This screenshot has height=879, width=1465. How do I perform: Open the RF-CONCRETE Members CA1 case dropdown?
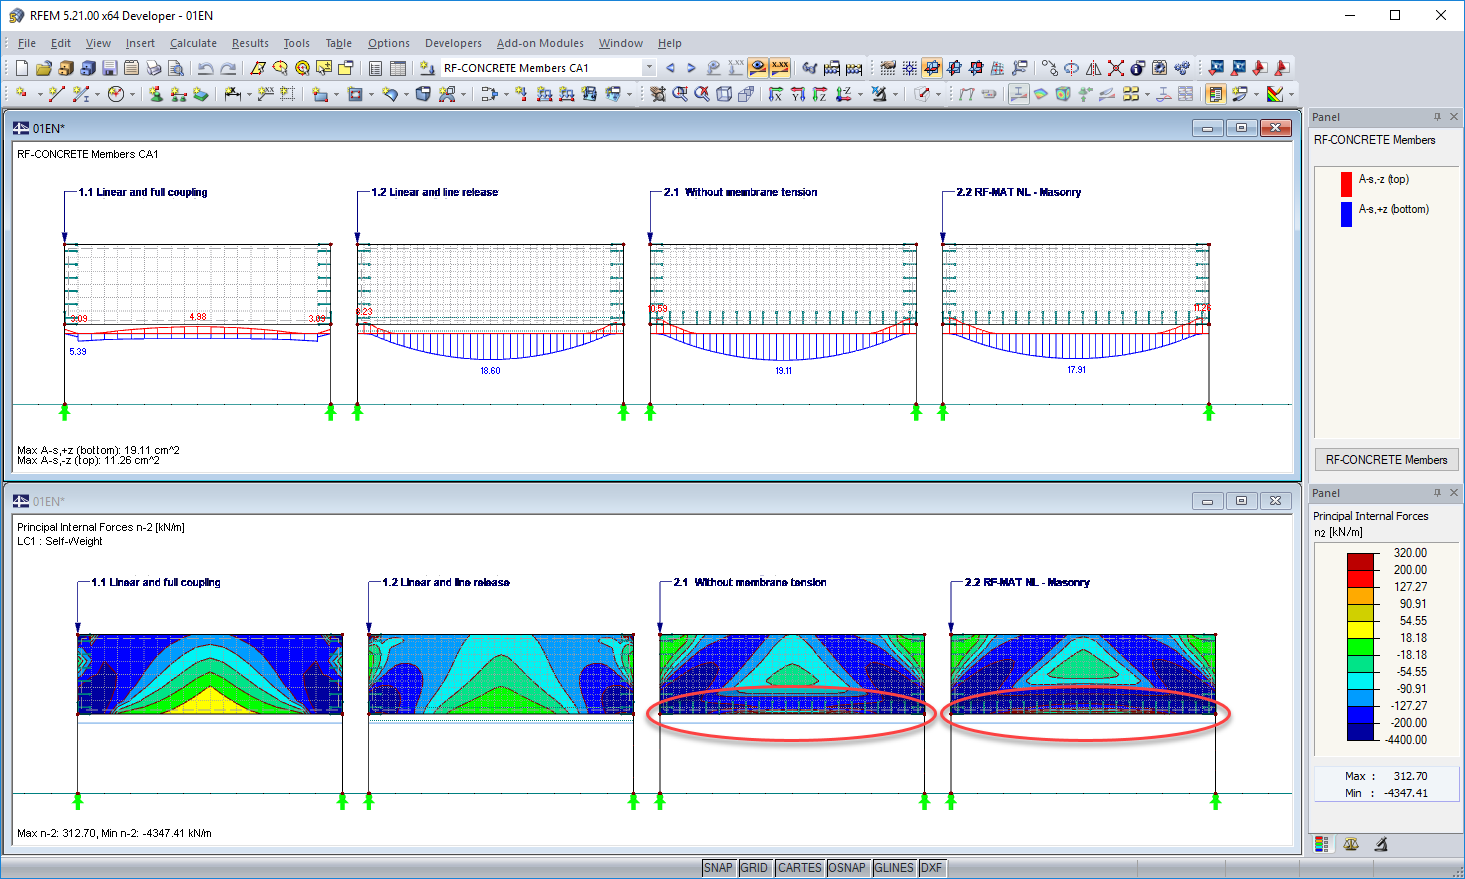[x=648, y=68]
